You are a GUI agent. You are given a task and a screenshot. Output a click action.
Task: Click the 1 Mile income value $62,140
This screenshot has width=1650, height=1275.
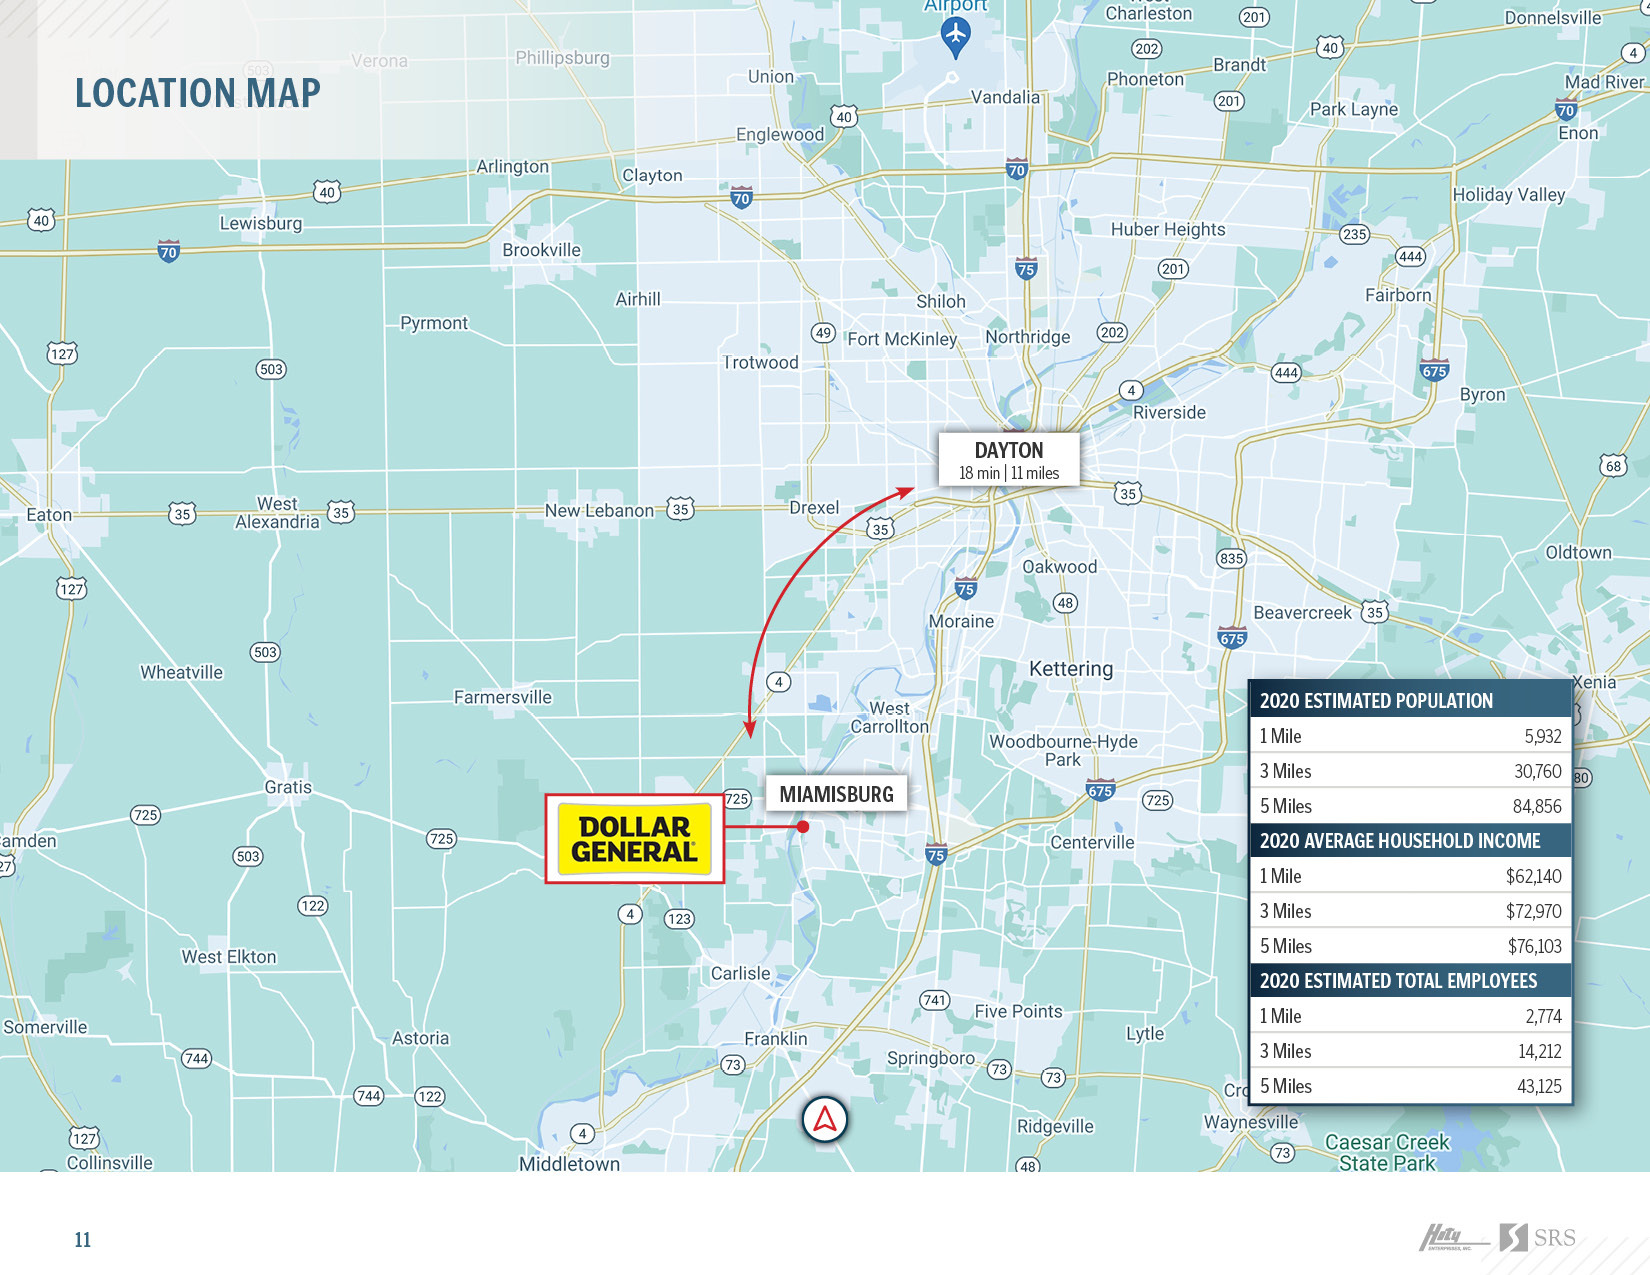[1534, 876]
